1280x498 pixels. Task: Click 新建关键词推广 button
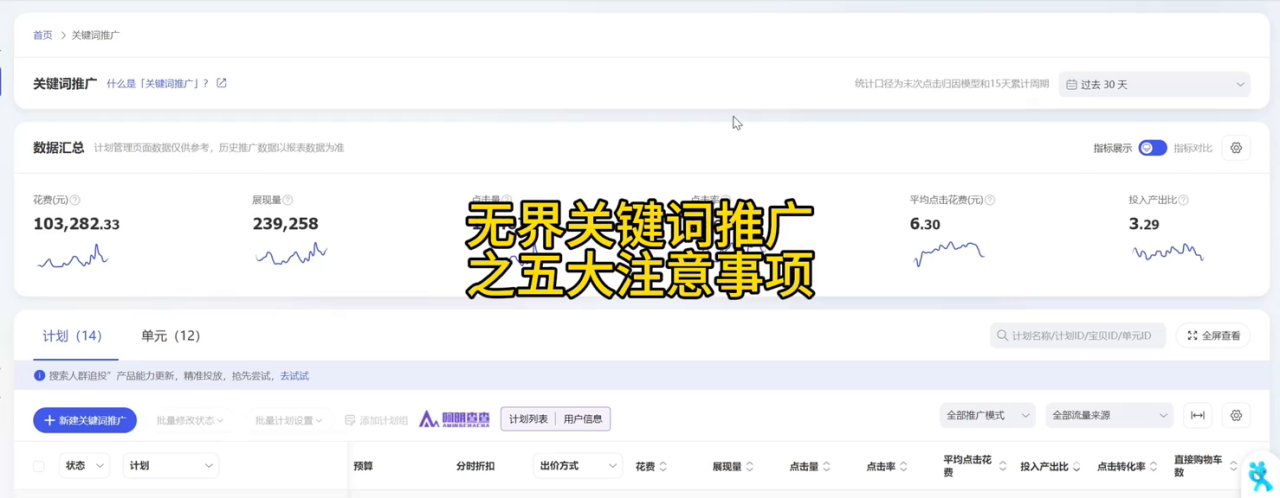tap(85, 420)
